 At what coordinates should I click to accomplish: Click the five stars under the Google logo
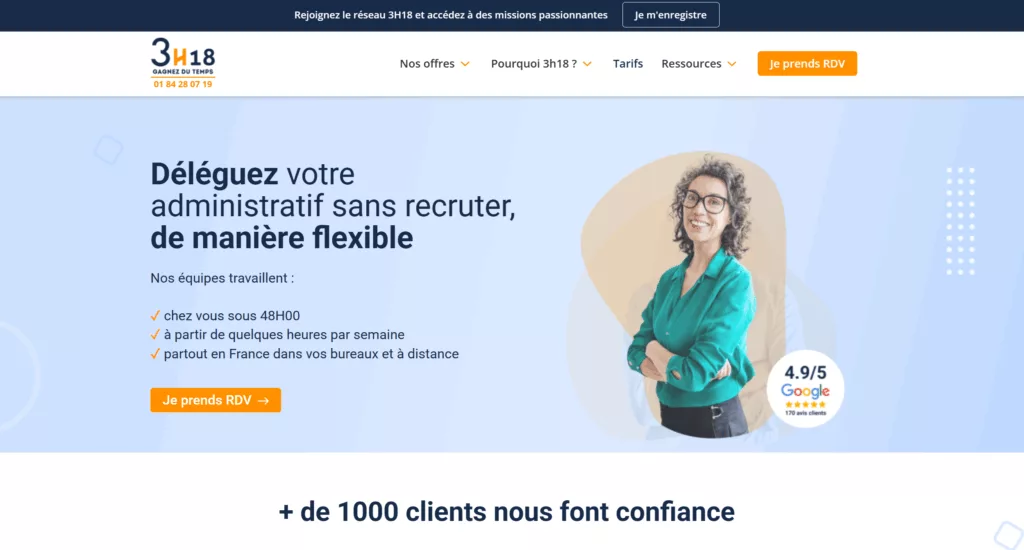click(x=805, y=405)
